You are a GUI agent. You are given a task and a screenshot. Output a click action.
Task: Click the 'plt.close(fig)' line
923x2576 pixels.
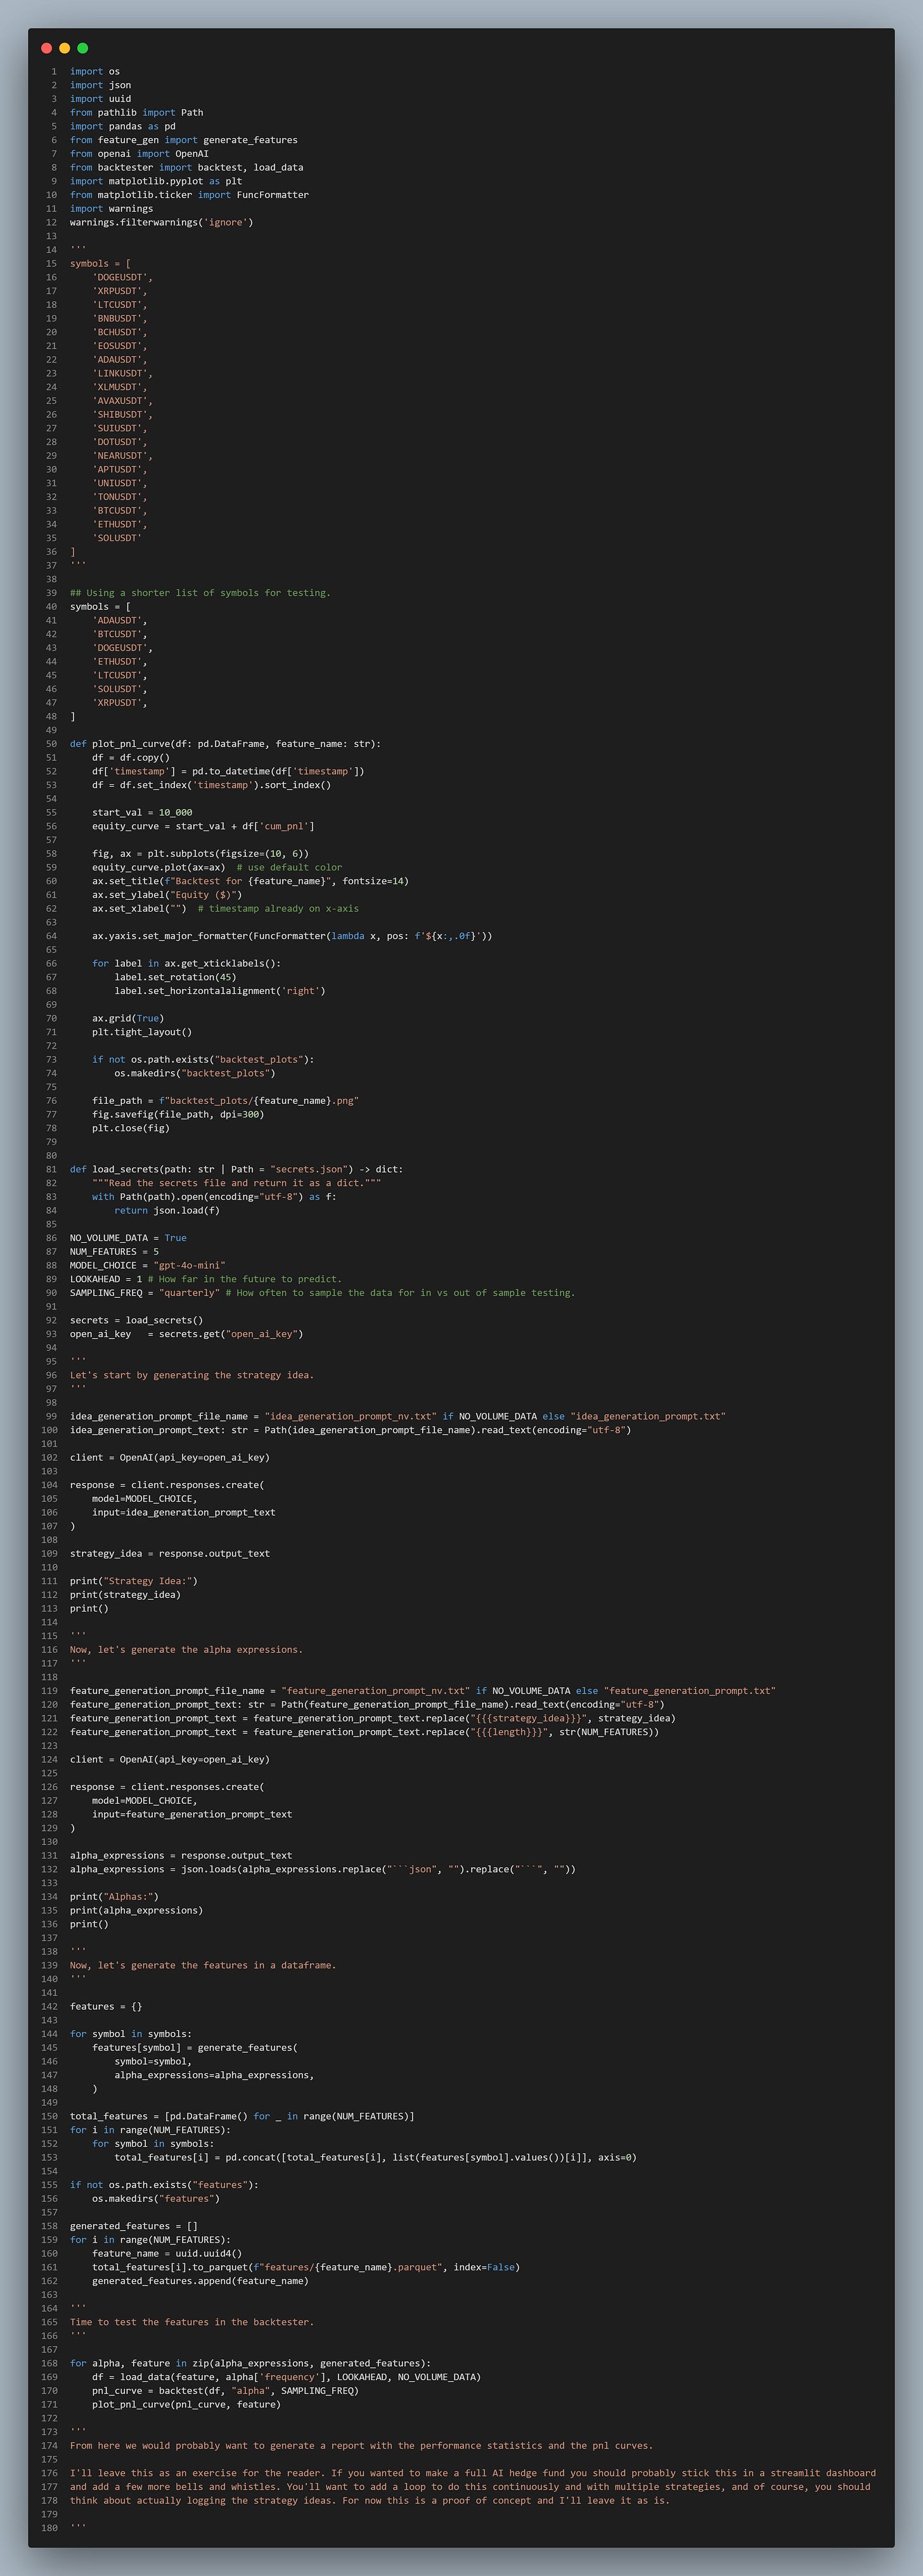(131, 1128)
